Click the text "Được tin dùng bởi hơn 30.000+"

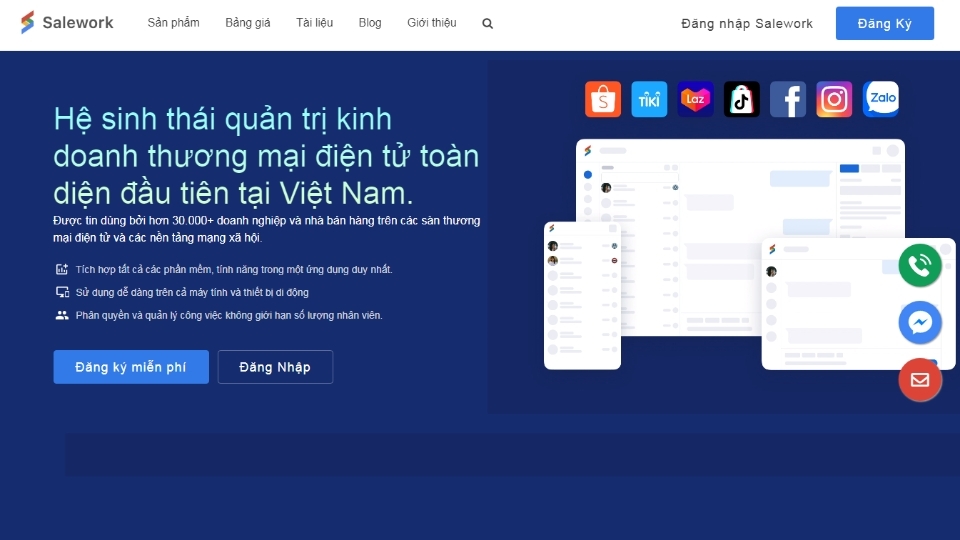(x=133, y=220)
